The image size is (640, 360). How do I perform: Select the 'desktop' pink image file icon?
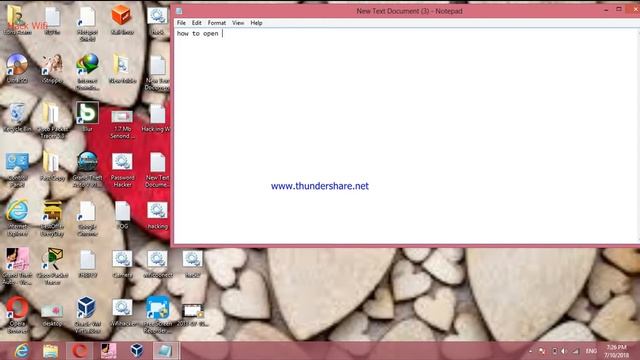tap(52, 314)
